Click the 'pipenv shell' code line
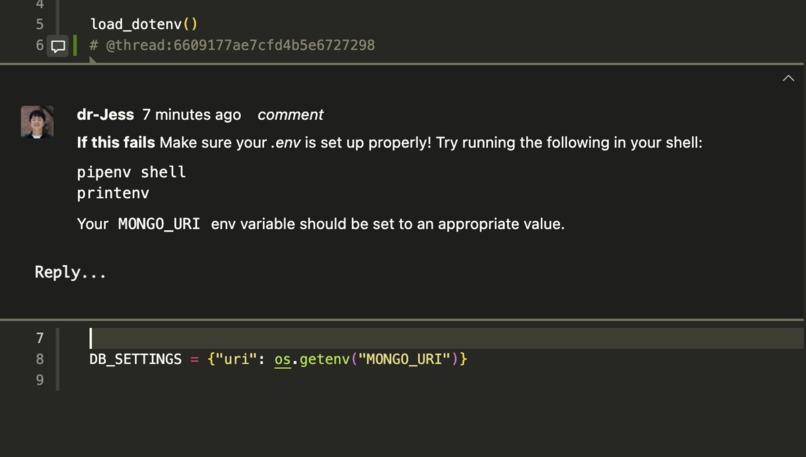Viewport: 806px width, 457px height. pos(131,172)
